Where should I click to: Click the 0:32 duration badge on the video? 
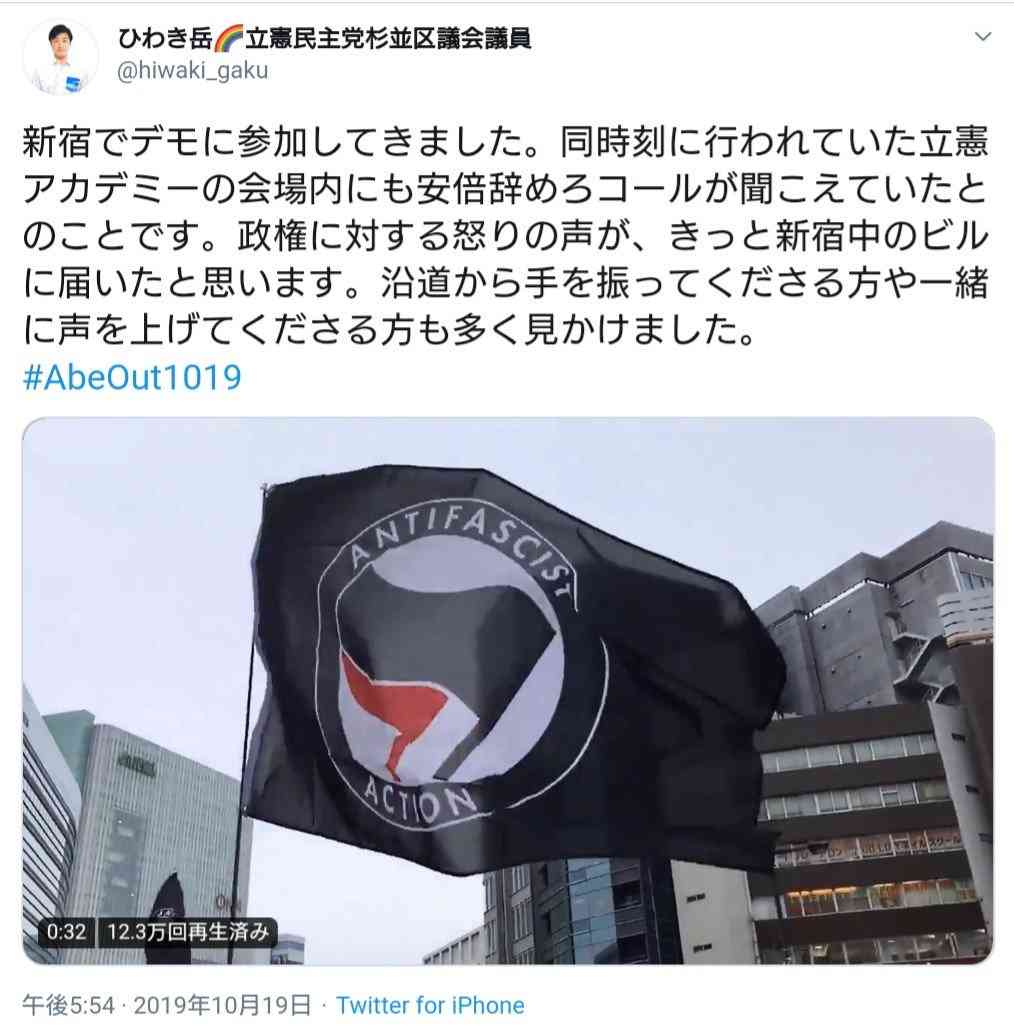tap(66, 932)
